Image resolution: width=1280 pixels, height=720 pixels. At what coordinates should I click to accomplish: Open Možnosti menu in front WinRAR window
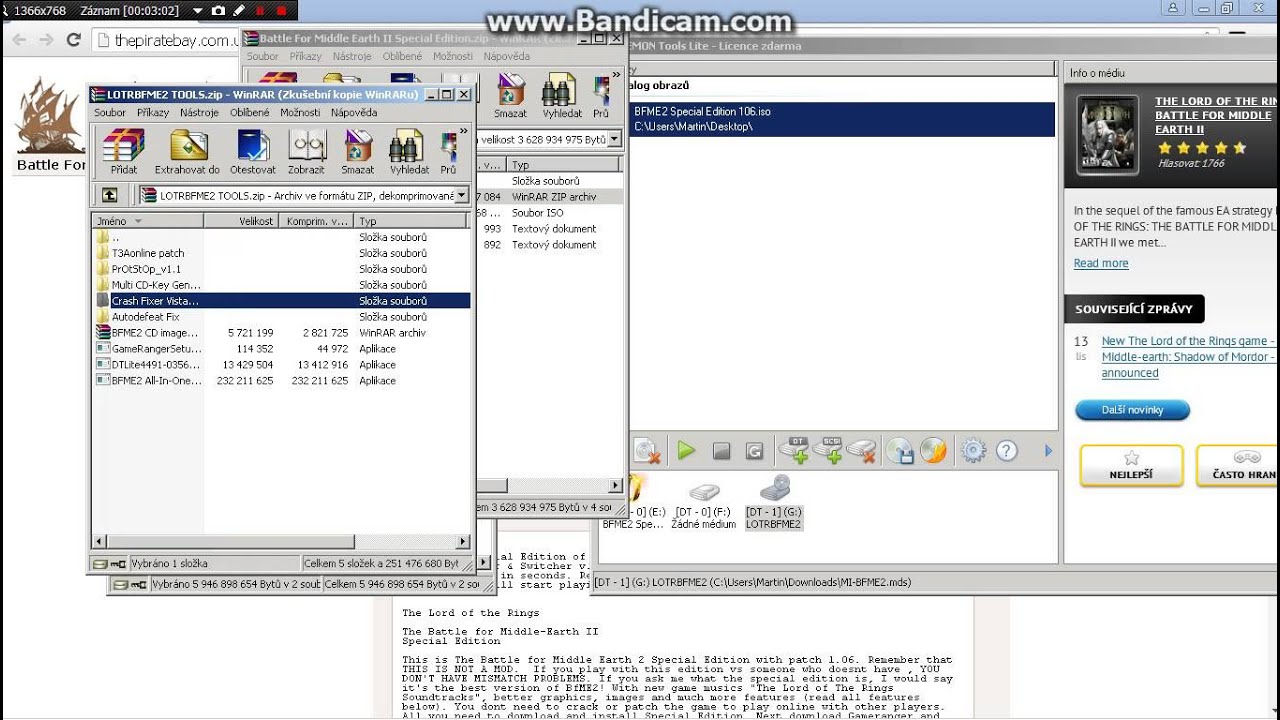300,113
